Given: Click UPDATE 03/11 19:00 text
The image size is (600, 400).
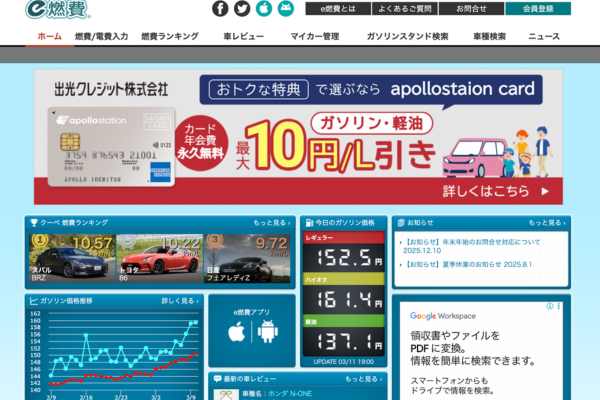Looking at the screenshot, I should (x=344, y=362).
